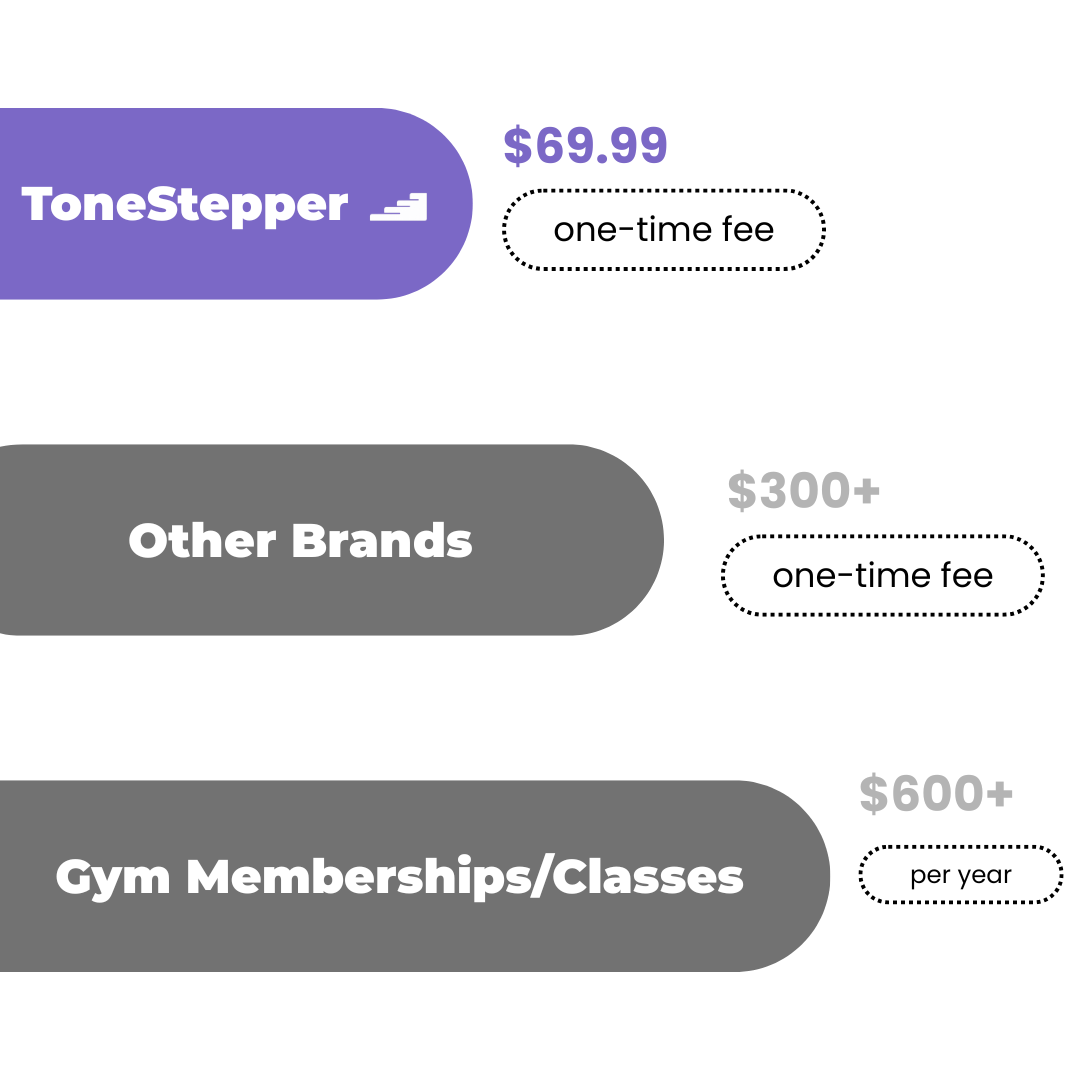Click the plus sign after $300

[x=866, y=491]
